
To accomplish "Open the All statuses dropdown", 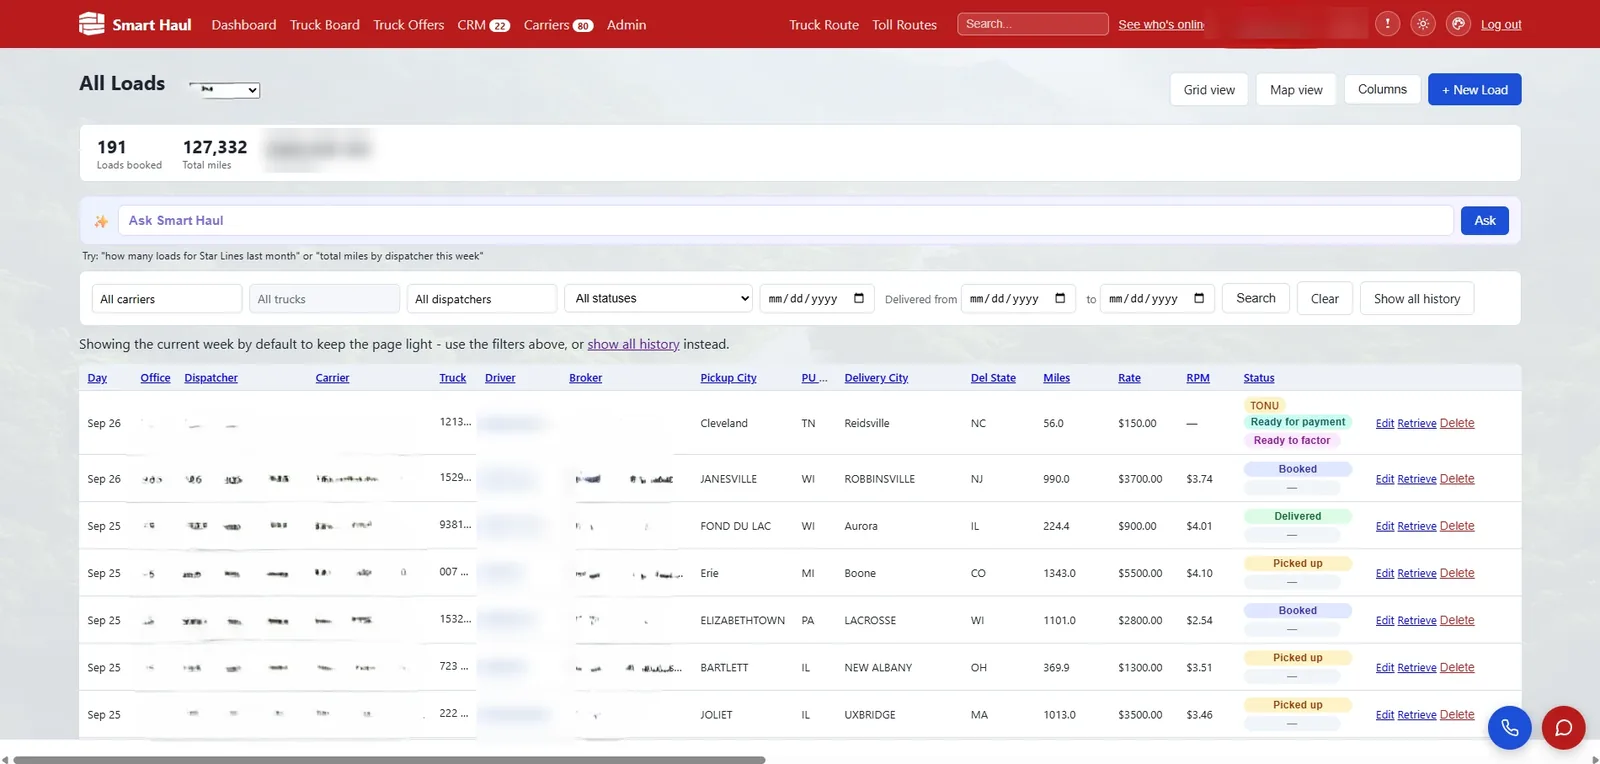I will click(659, 298).
